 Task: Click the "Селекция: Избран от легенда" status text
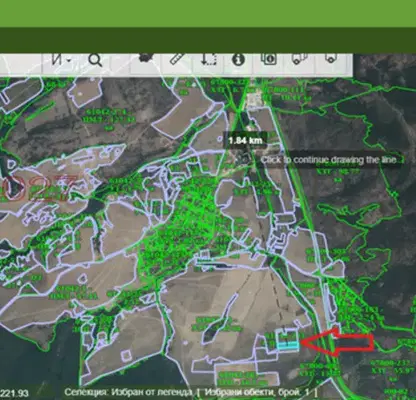pyautogui.click(x=128, y=392)
